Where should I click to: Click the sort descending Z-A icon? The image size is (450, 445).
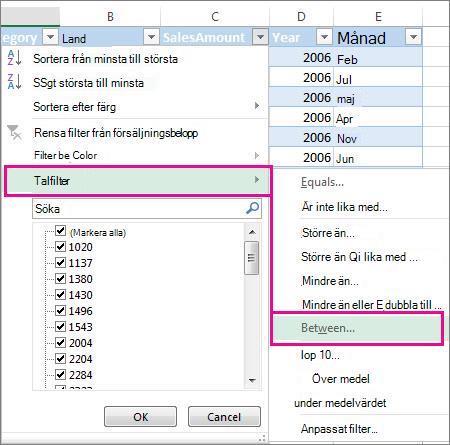(x=15, y=82)
